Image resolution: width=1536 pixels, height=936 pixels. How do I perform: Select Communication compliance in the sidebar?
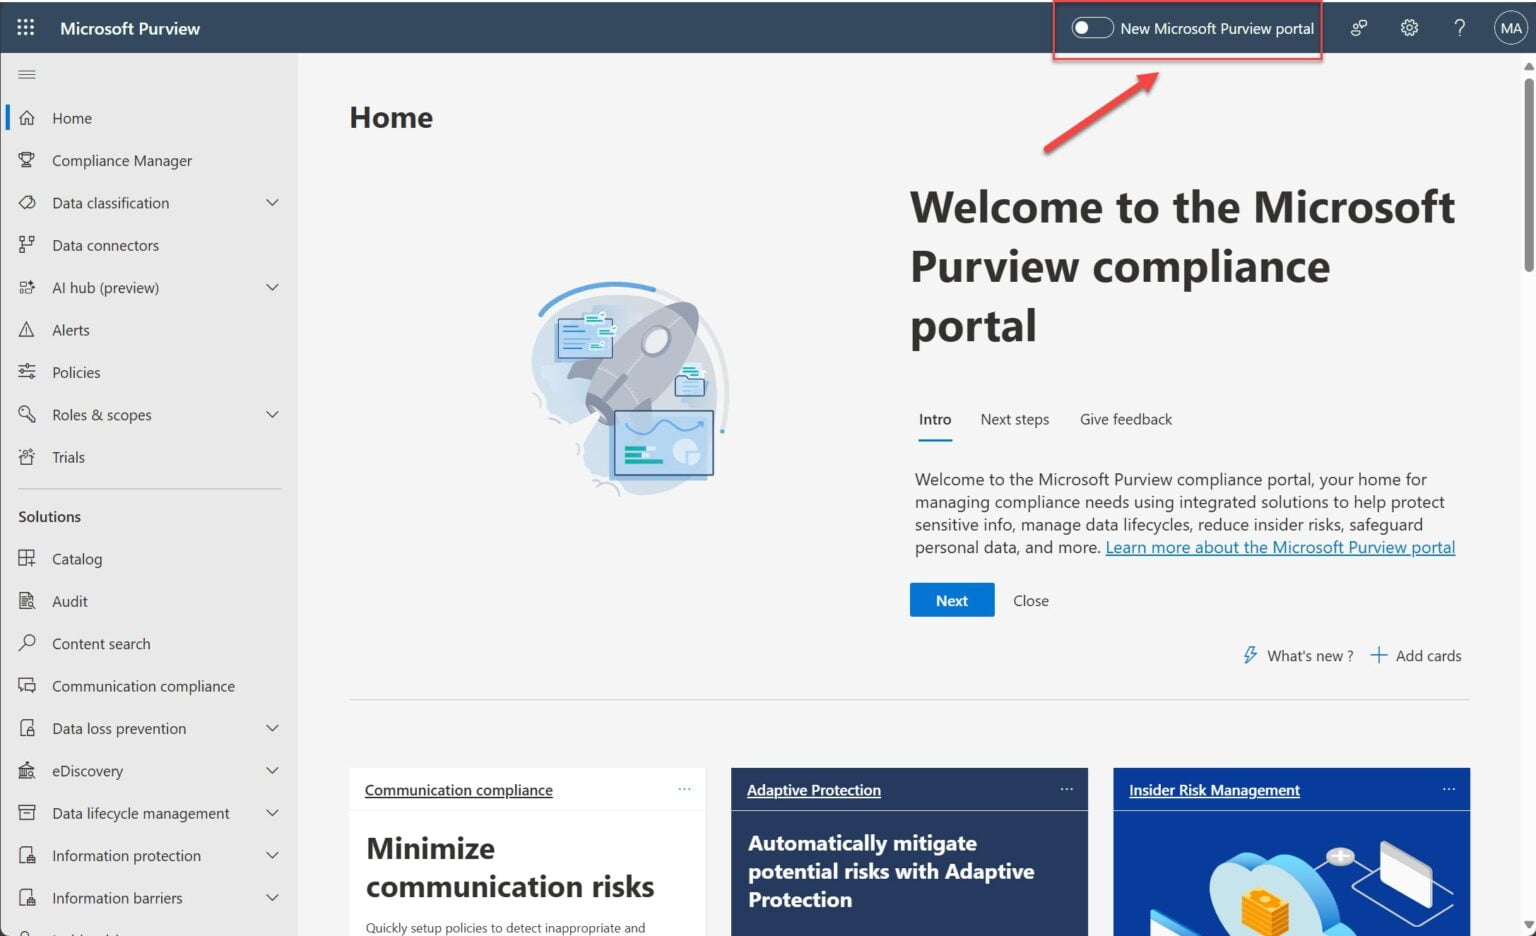point(143,685)
